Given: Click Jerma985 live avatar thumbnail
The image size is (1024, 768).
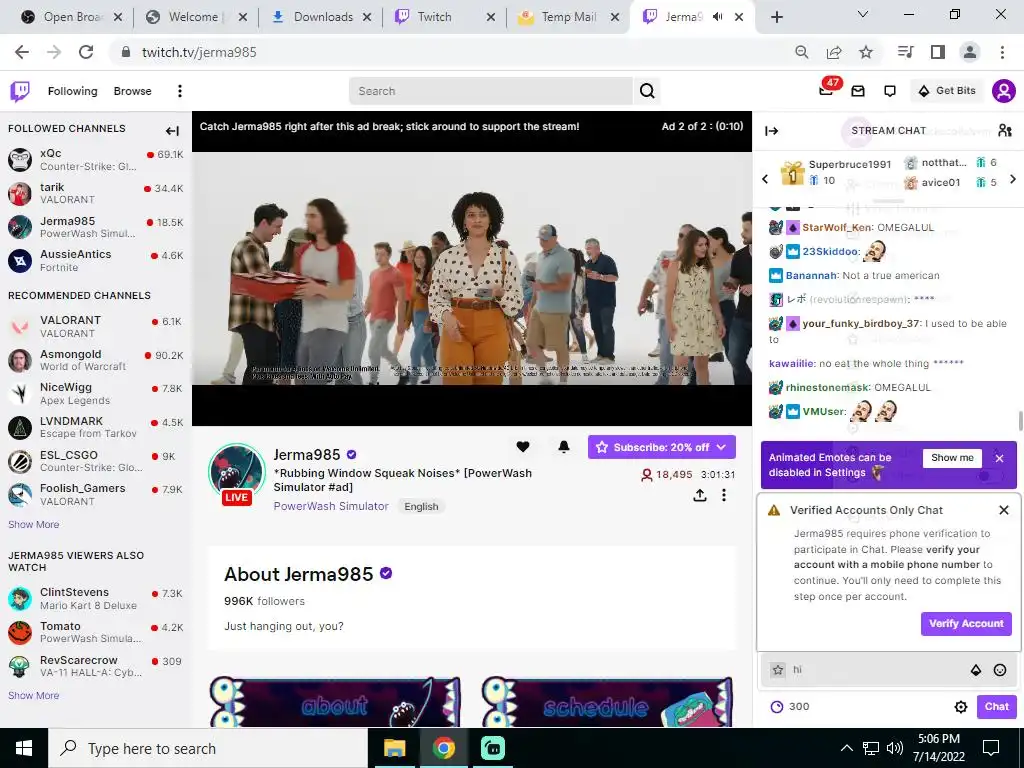Looking at the screenshot, I should pos(236,474).
